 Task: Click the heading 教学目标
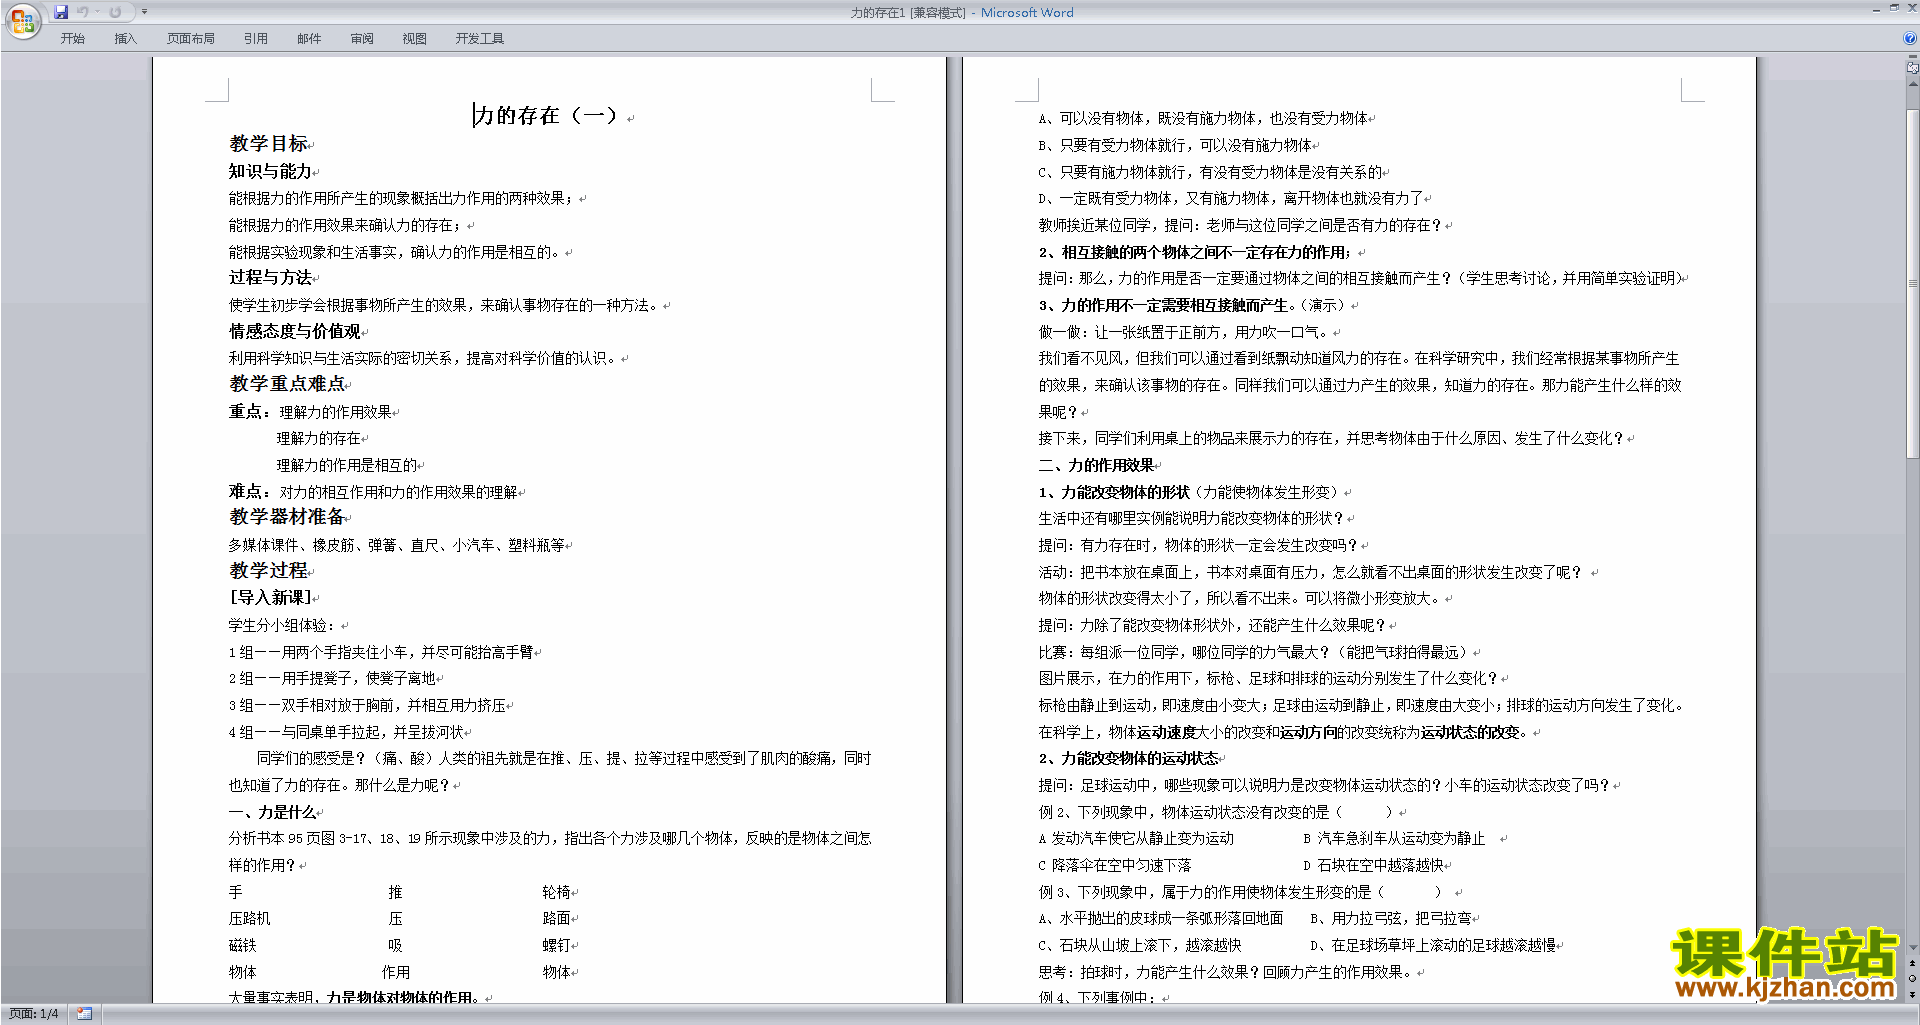pos(268,144)
